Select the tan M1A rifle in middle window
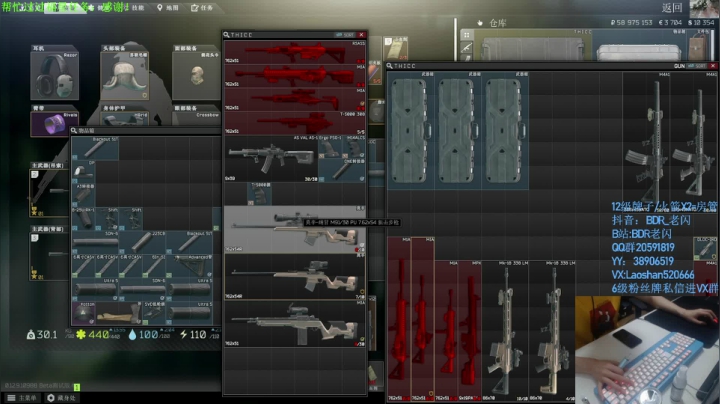This screenshot has width=720, height=404. [x=295, y=324]
